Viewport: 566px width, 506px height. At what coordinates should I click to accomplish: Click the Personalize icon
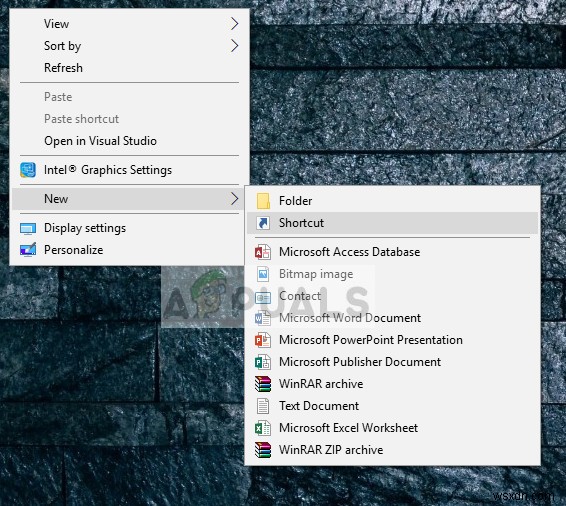tap(28, 250)
